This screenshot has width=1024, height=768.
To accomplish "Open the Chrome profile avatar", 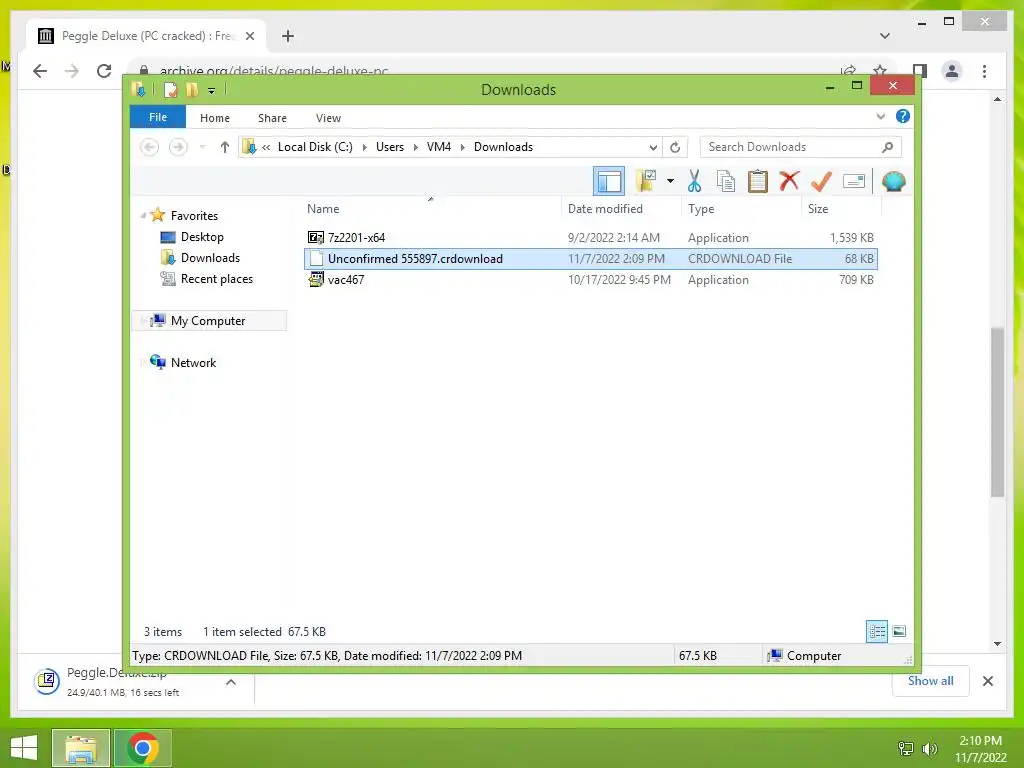I will tap(952, 71).
